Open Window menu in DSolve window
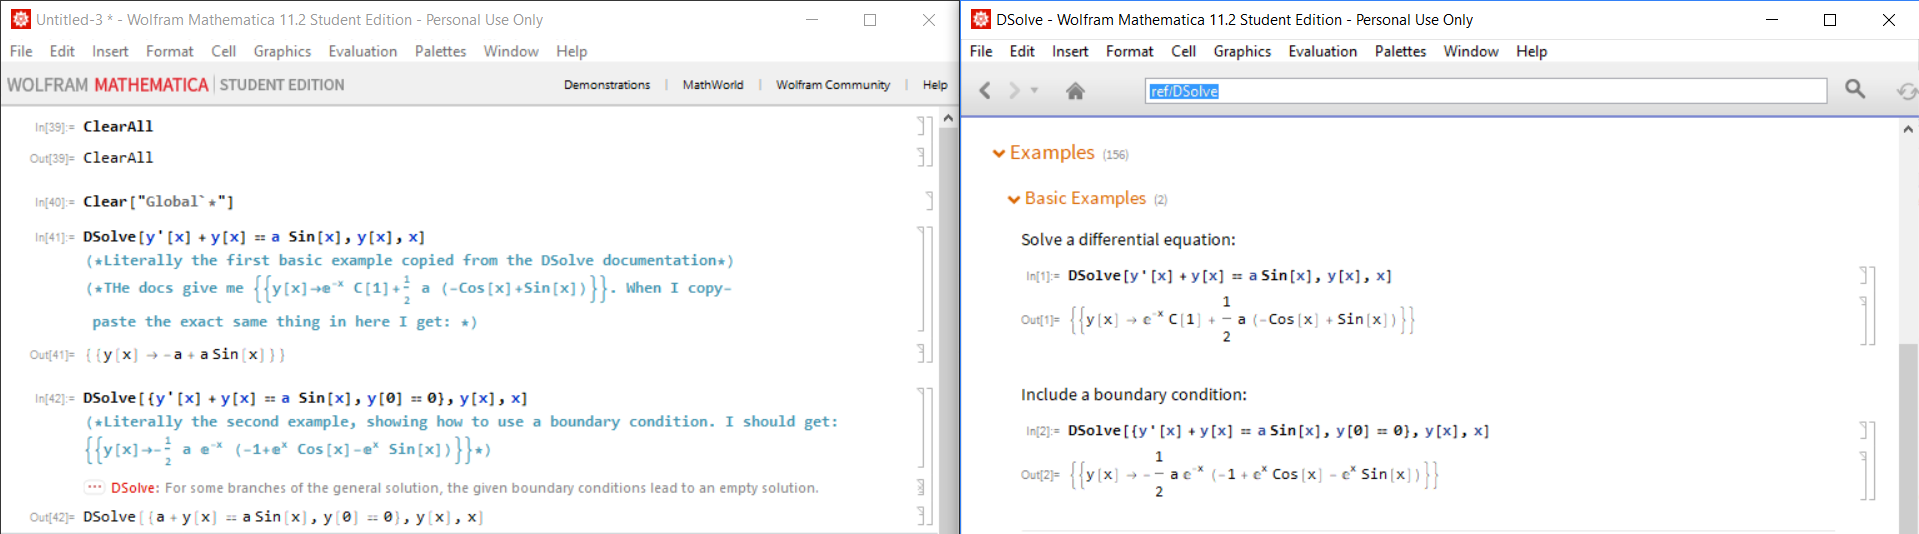The image size is (1919, 534). click(1471, 51)
